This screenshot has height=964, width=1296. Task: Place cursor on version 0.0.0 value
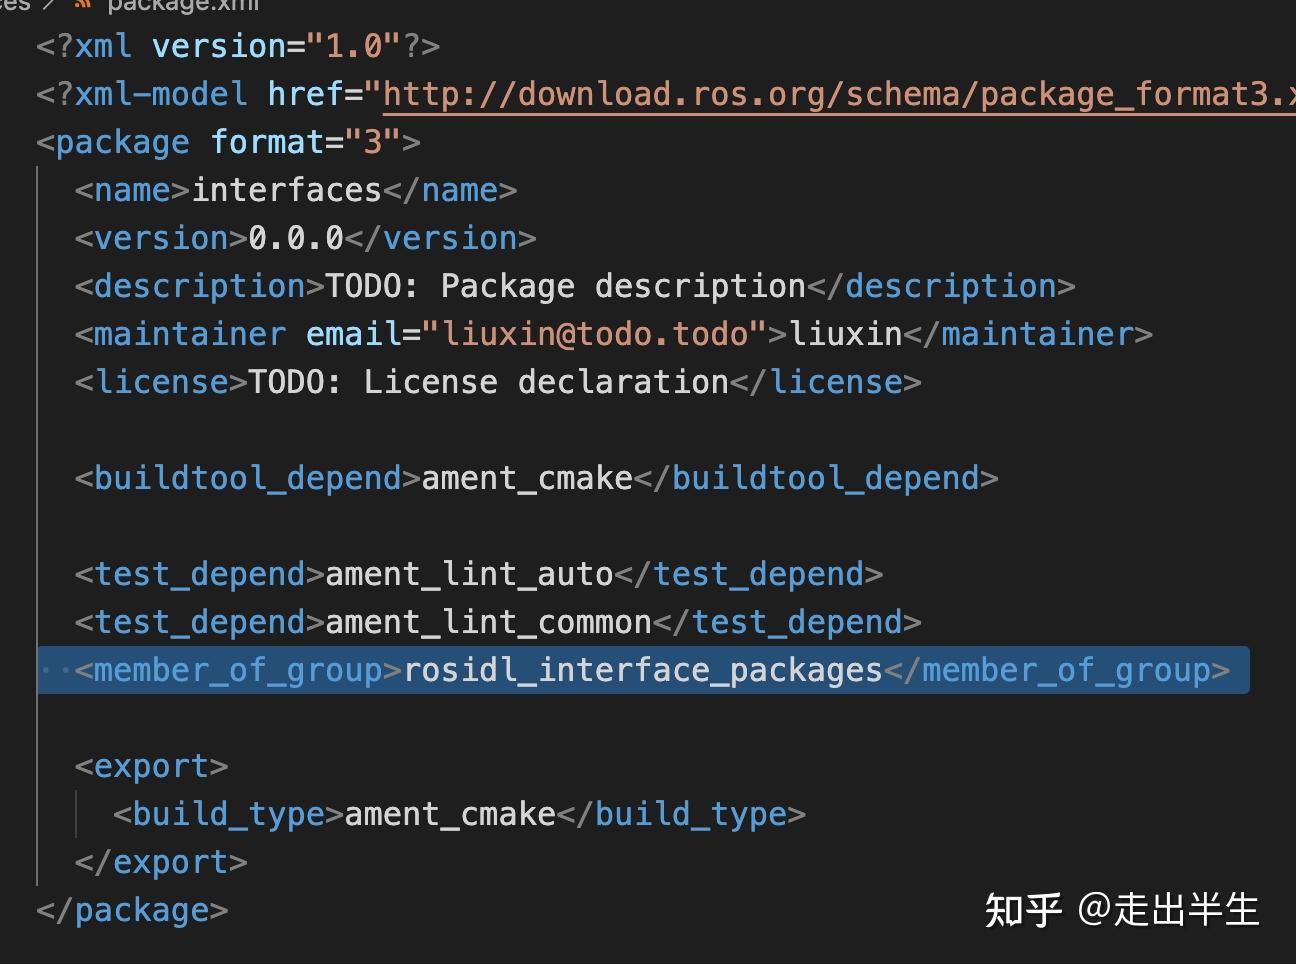[296, 238]
